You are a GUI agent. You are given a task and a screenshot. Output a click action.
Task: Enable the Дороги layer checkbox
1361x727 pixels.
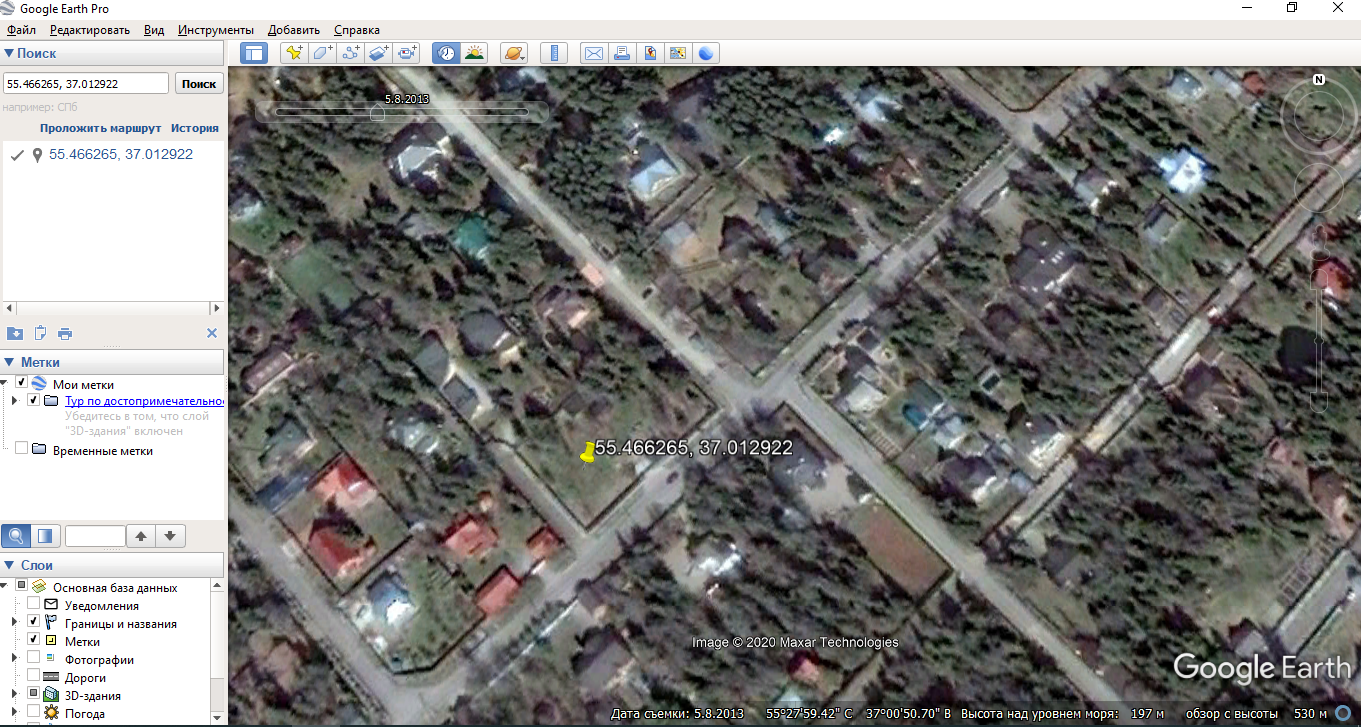pos(34,678)
